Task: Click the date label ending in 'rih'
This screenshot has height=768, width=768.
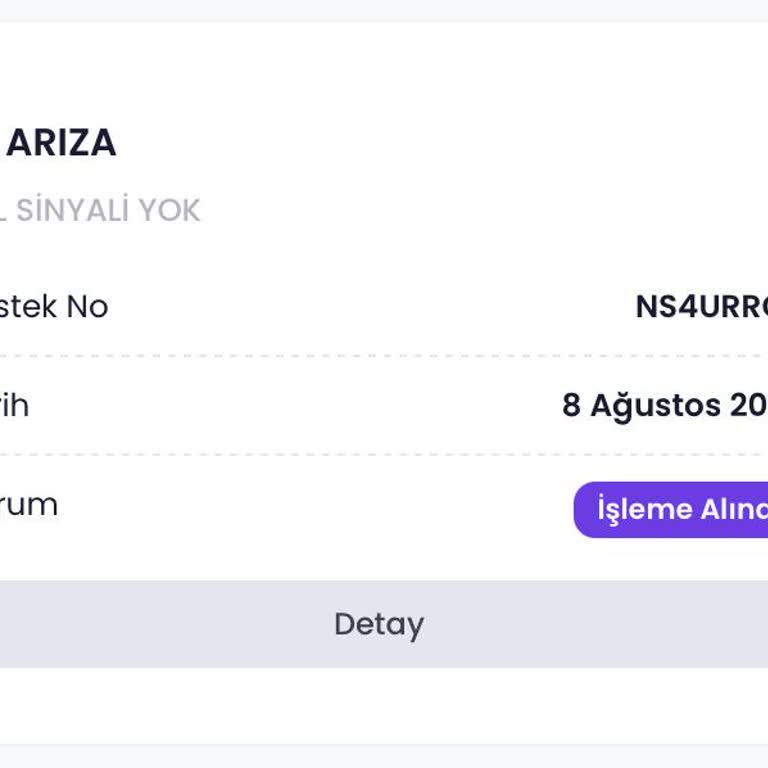Action: coord(14,406)
